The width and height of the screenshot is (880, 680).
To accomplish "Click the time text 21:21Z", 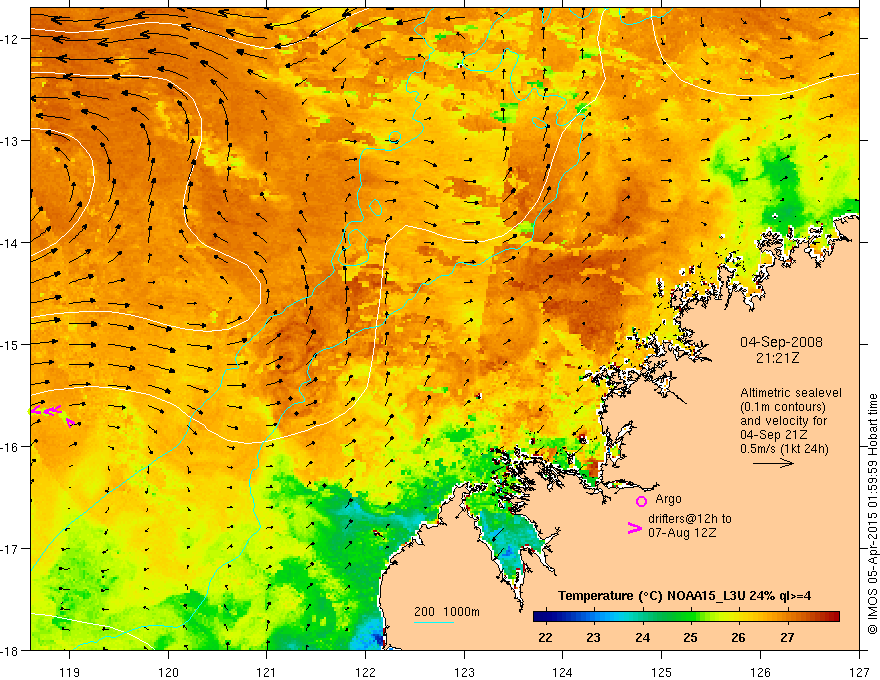I will point(777,358).
